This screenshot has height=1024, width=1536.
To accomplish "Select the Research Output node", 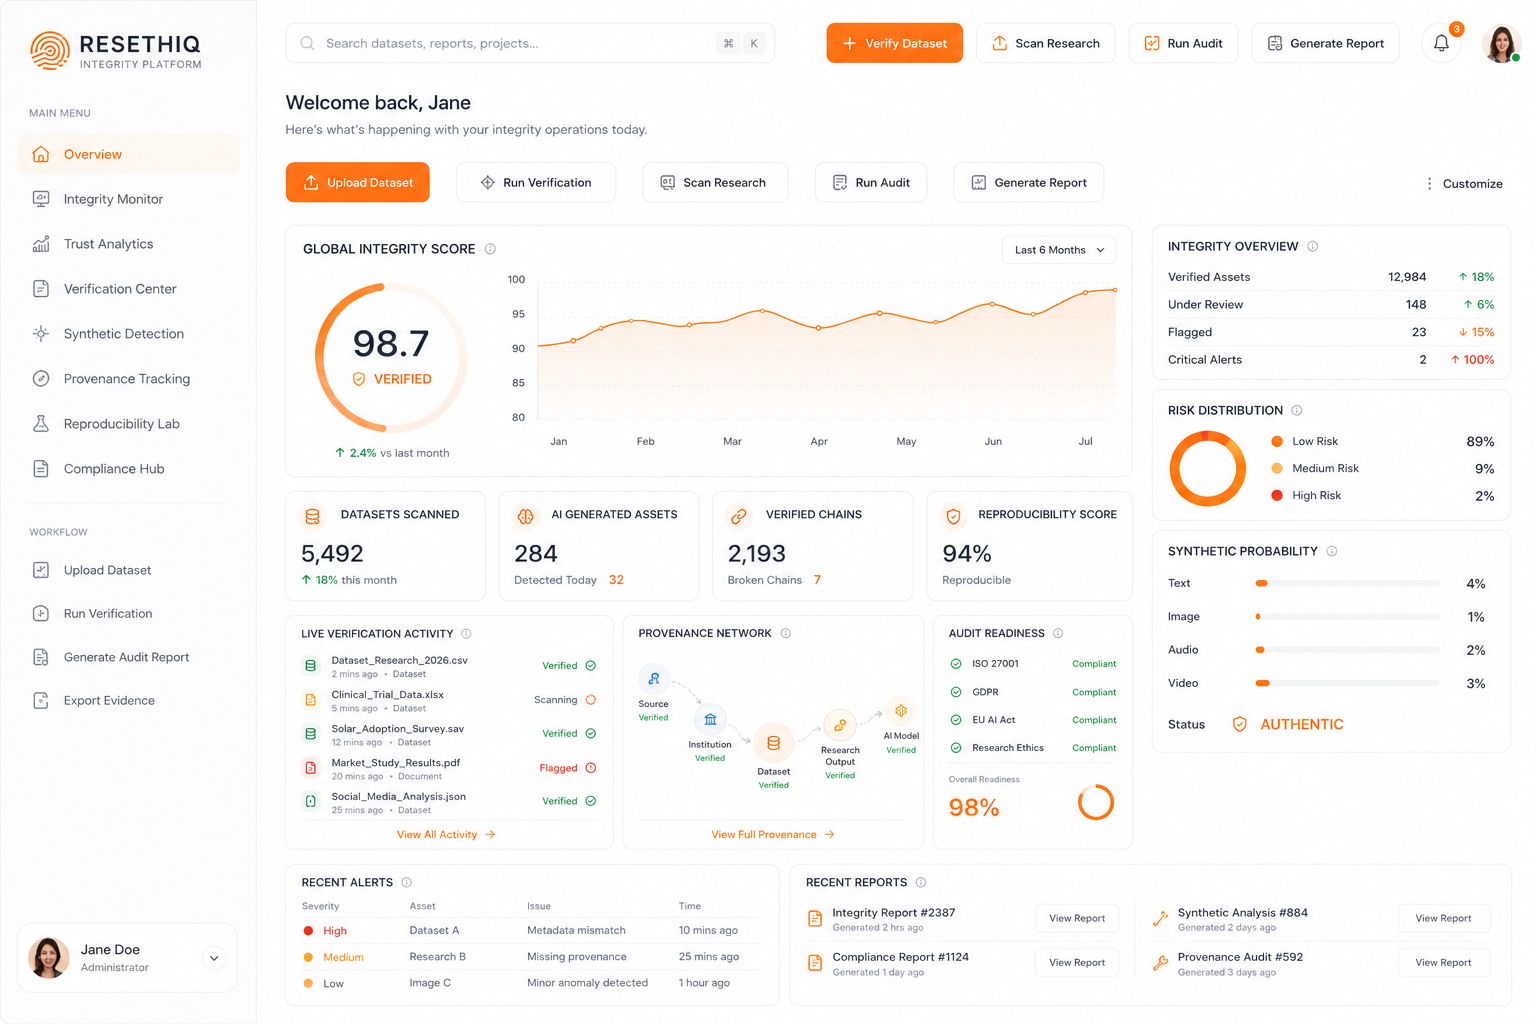I will click(840, 725).
